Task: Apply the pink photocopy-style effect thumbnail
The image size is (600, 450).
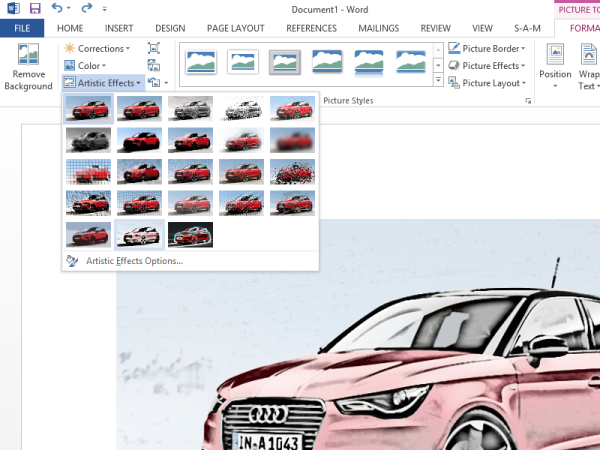Action: pyautogui.click(x=139, y=235)
